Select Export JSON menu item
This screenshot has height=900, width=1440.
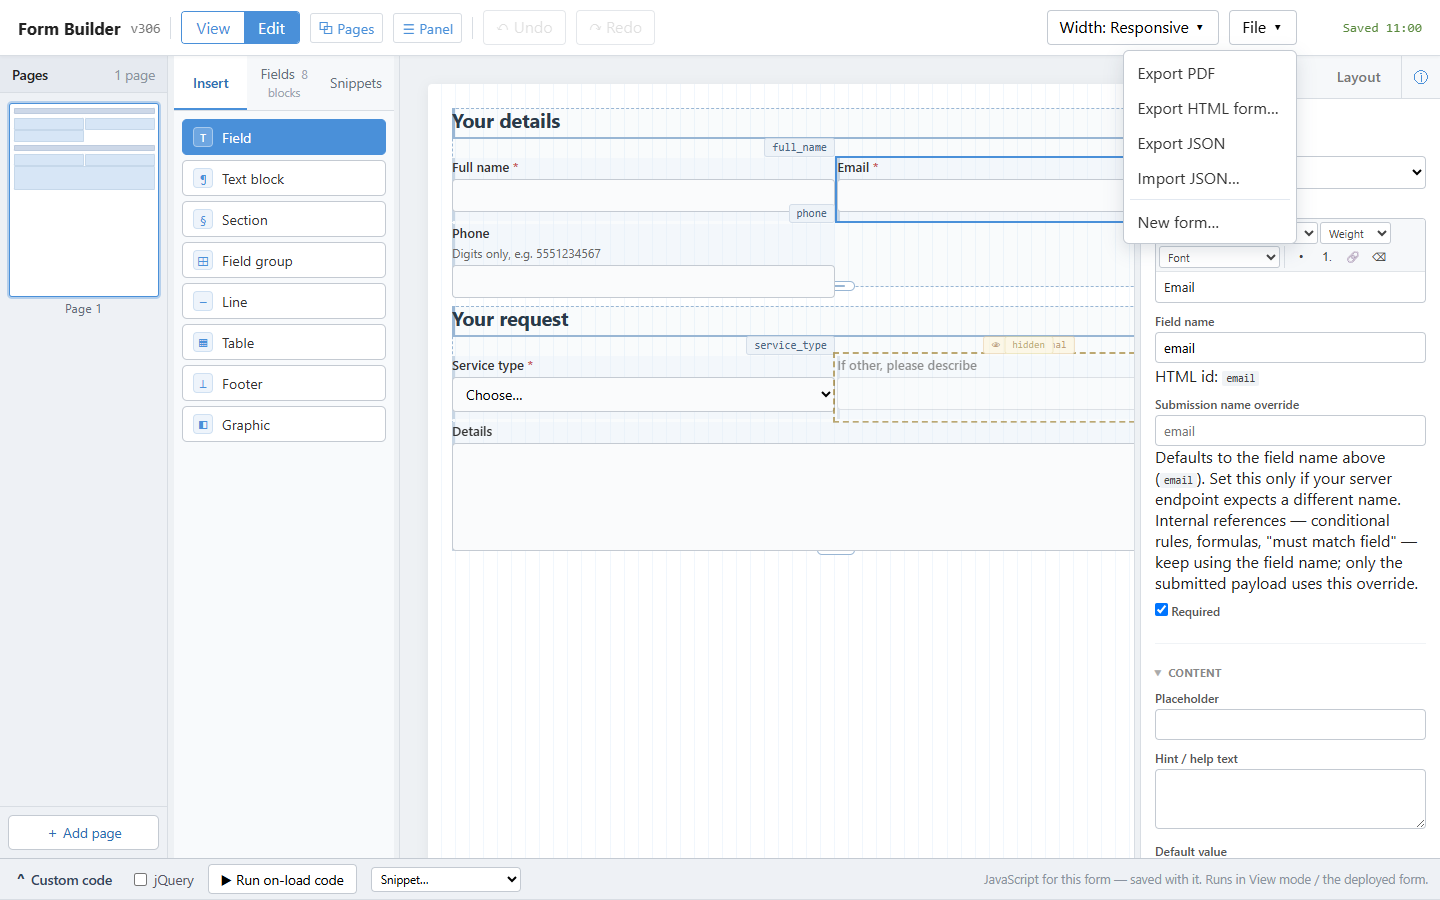coord(1210,144)
